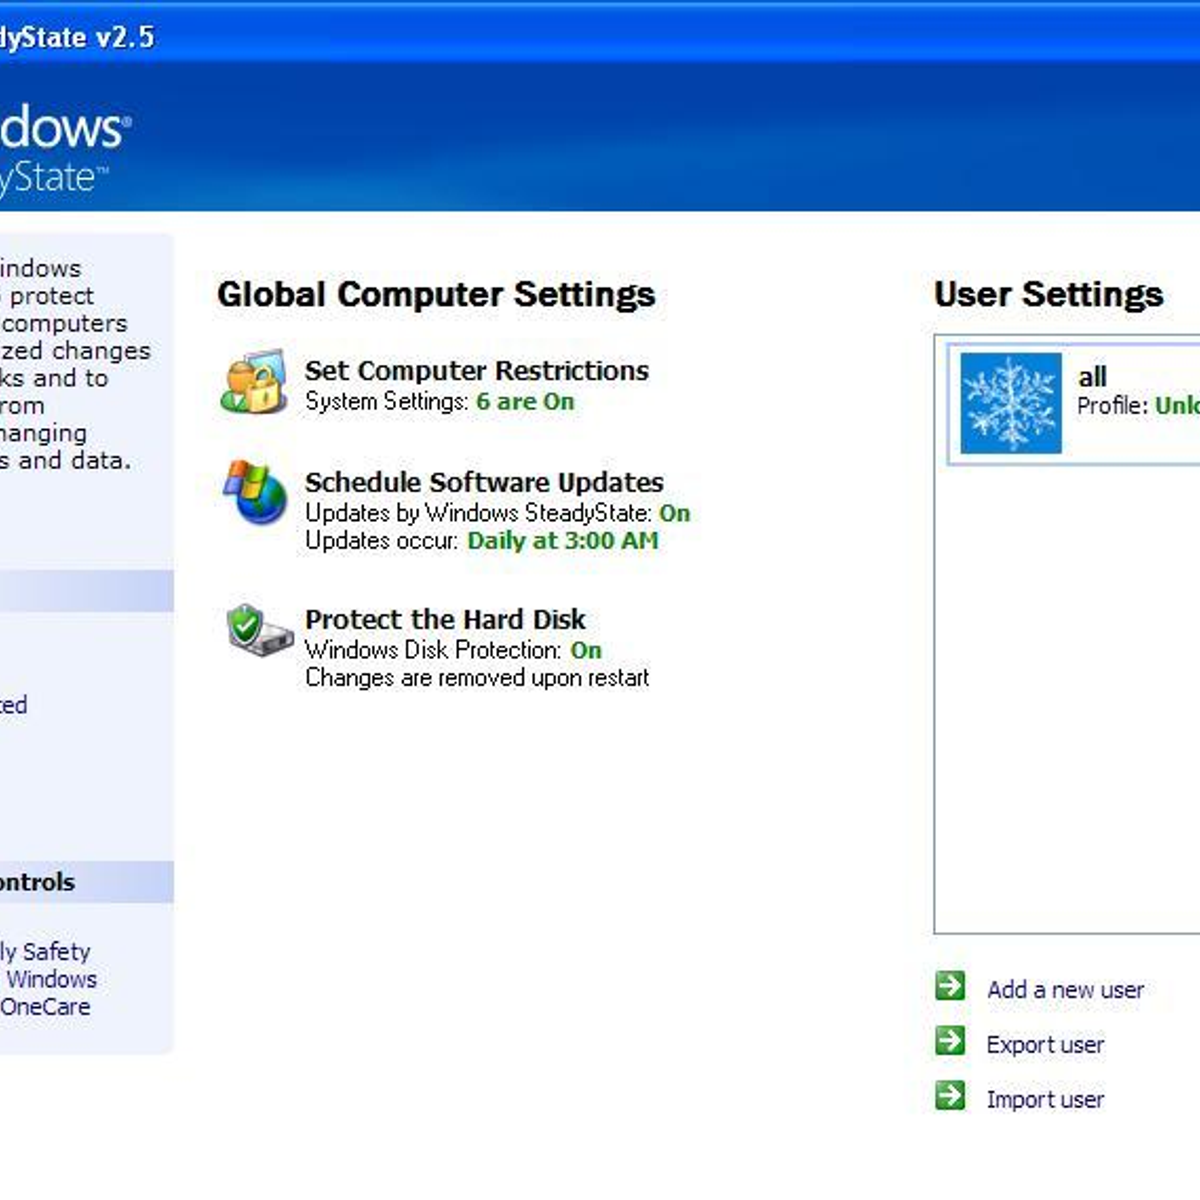Click empty area inside the User Settings list

[x=1066, y=700]
